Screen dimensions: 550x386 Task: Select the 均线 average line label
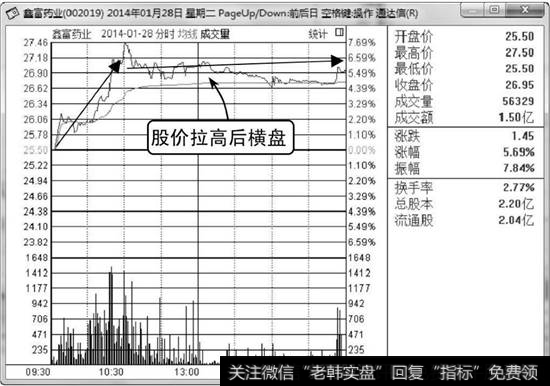point(187,34)
